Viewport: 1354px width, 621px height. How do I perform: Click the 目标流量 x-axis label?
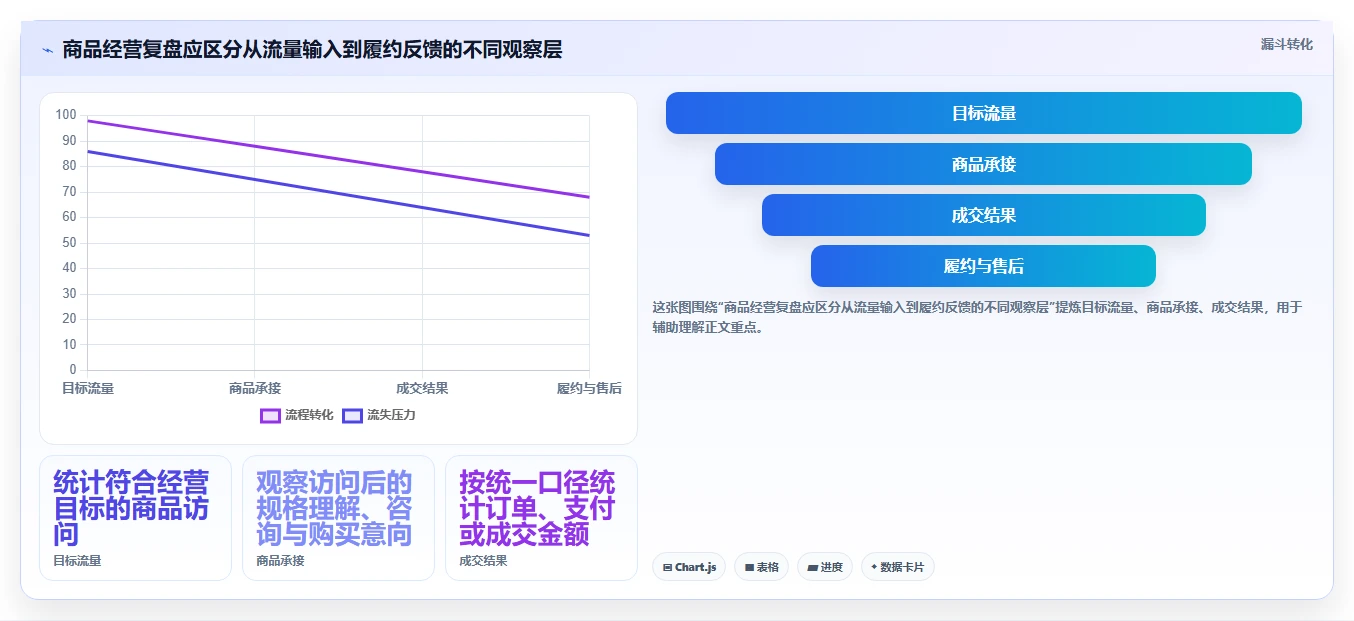(x=88, y=388)
